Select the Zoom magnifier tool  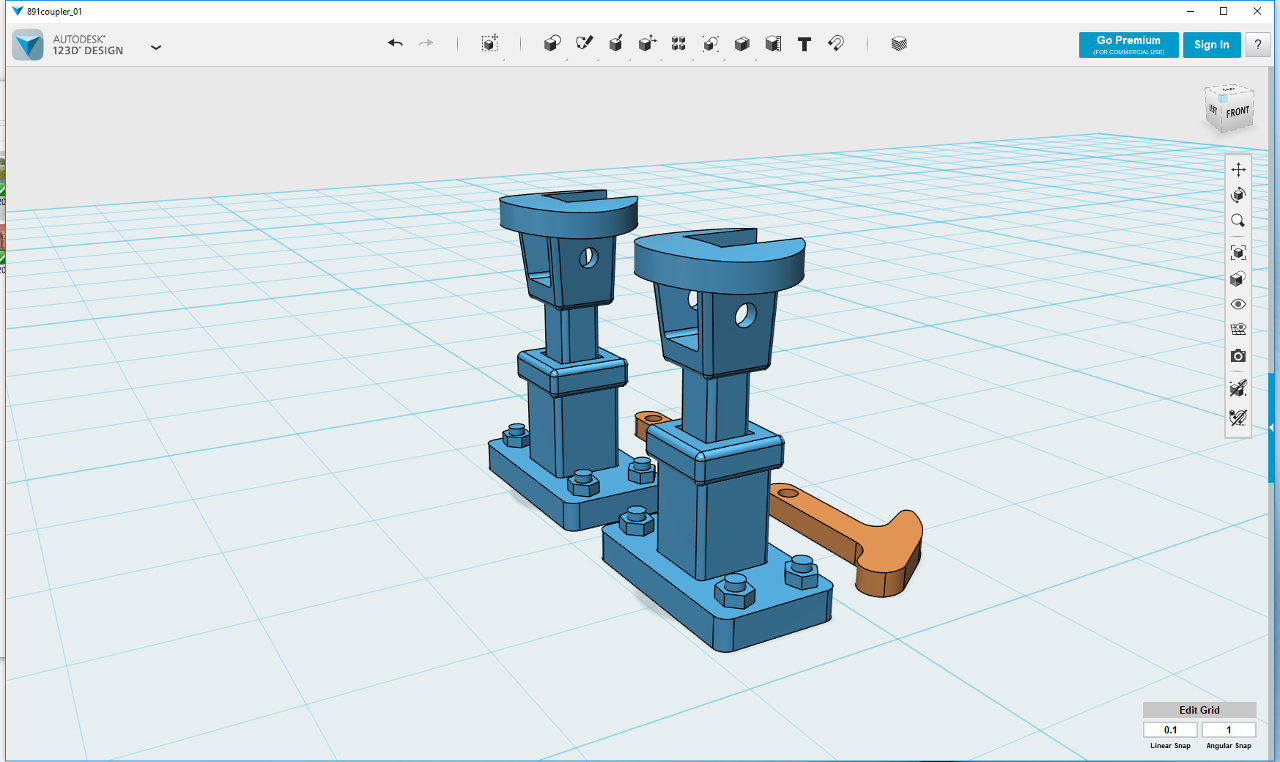coord(1238,221)
